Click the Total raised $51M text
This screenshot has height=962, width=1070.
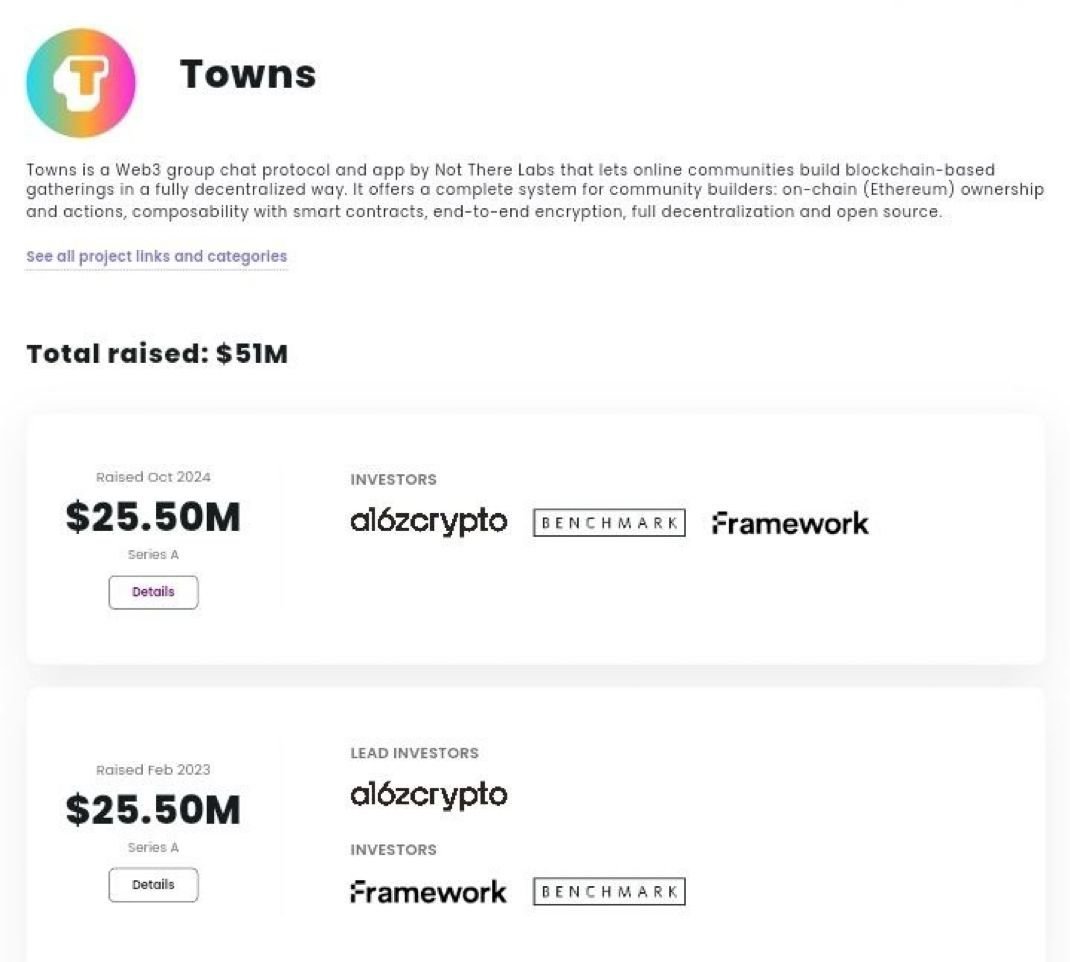(157, 353)
